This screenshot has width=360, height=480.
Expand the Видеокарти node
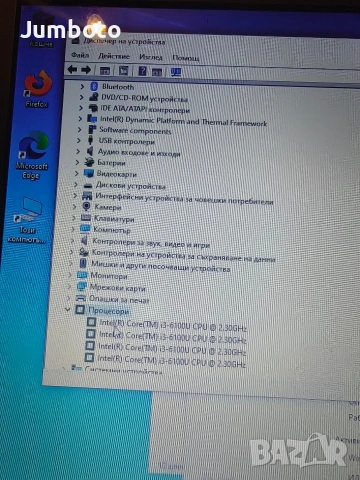click(77, 173)
